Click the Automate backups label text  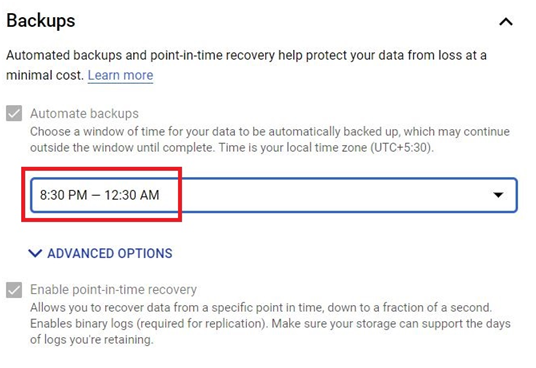pos(84,113)
